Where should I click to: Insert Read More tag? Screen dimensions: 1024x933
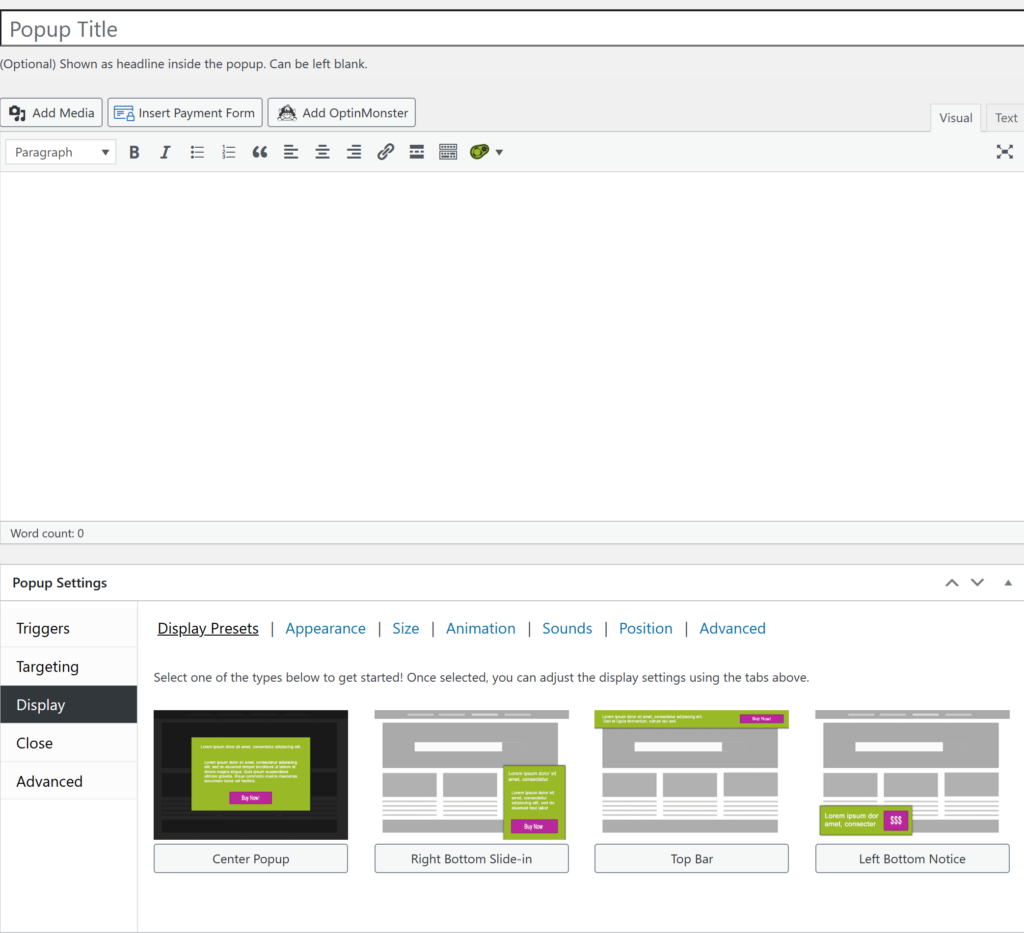(416, 152)
